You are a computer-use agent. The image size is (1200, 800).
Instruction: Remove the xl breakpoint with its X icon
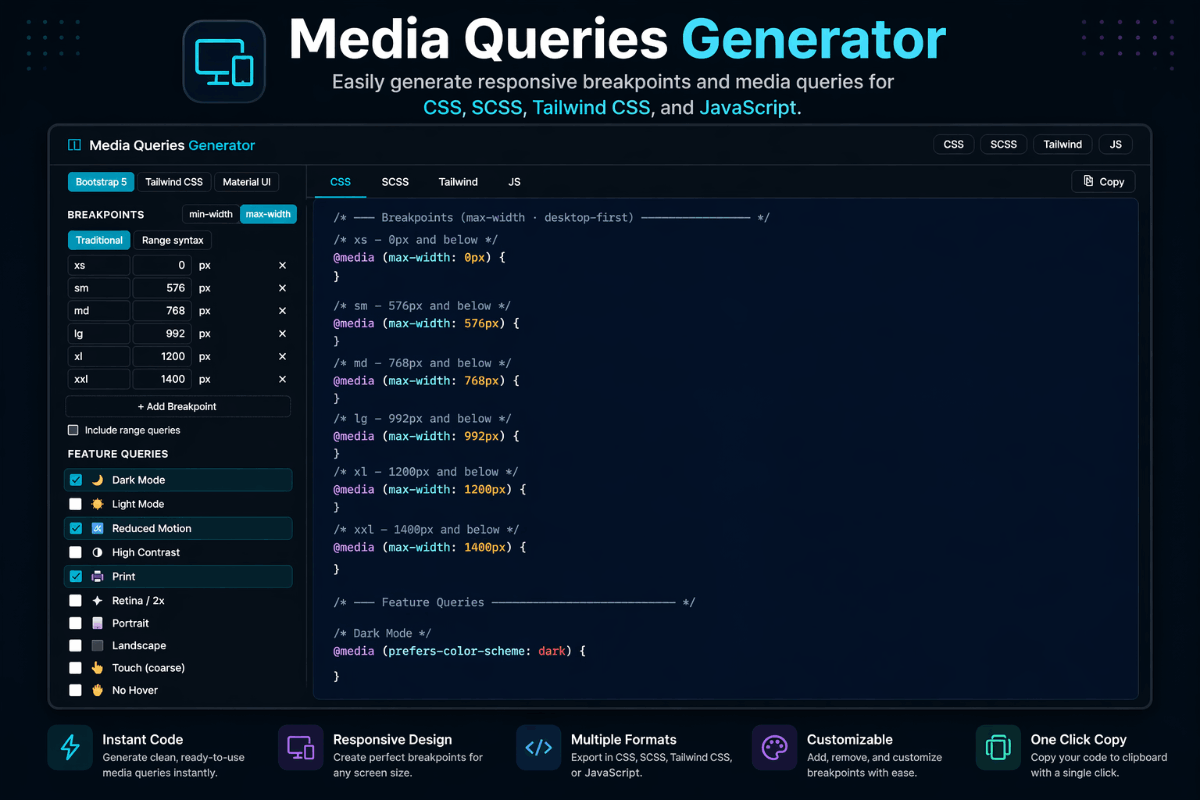282,357
